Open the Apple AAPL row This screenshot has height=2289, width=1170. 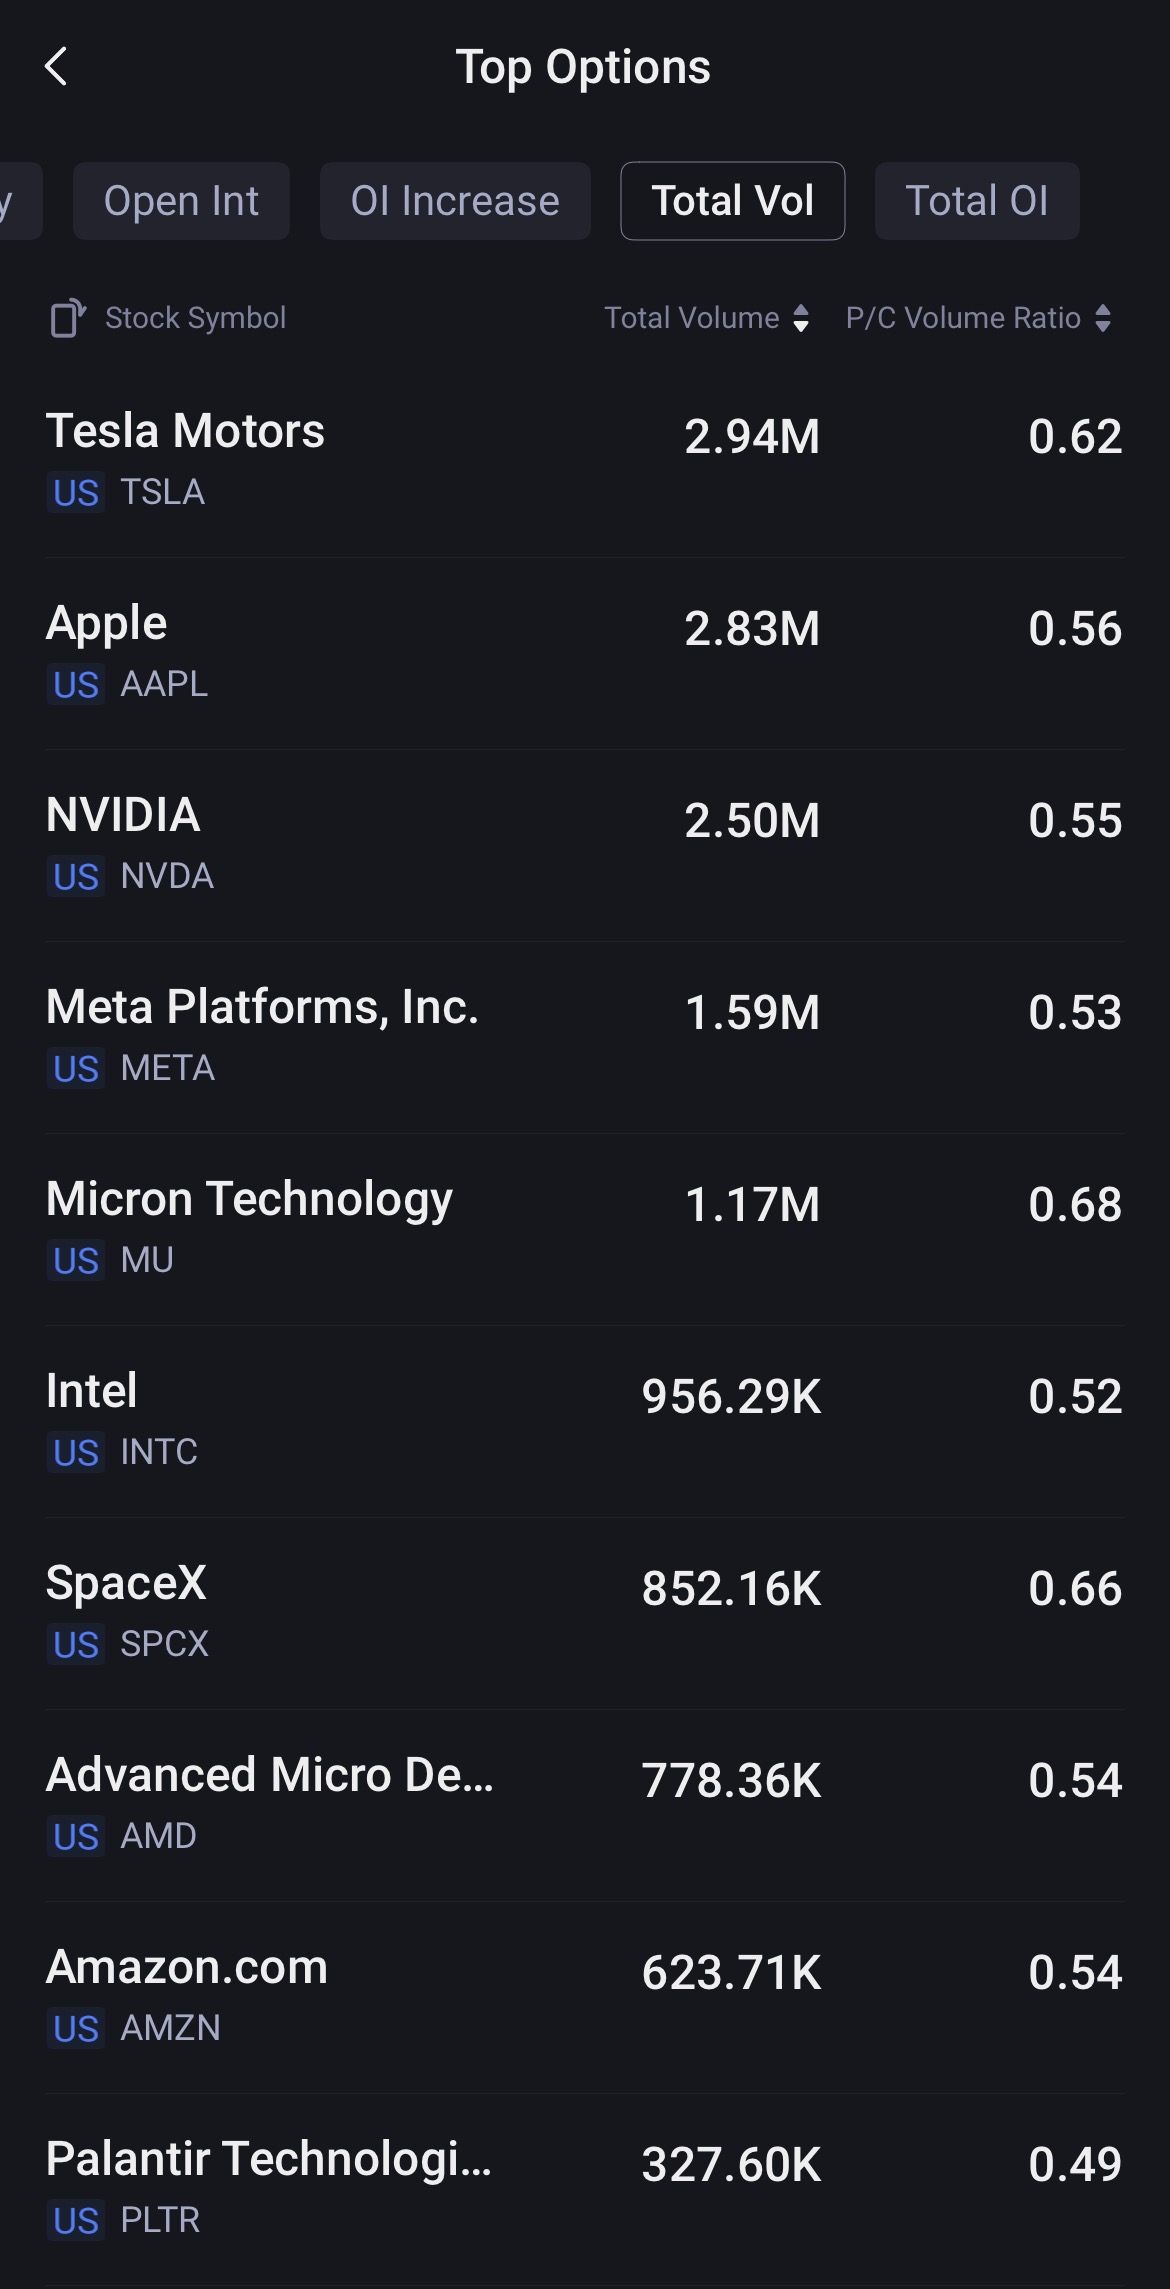[x=585, y=653]
